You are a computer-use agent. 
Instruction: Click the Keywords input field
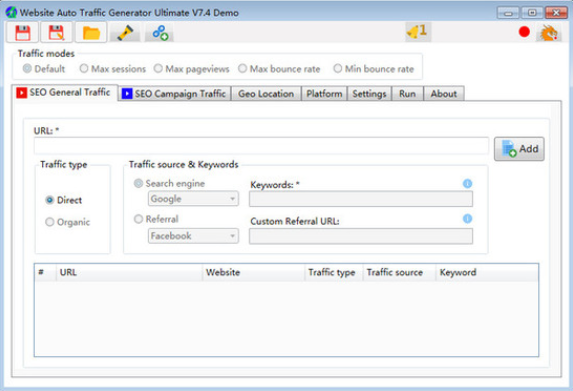361,199
